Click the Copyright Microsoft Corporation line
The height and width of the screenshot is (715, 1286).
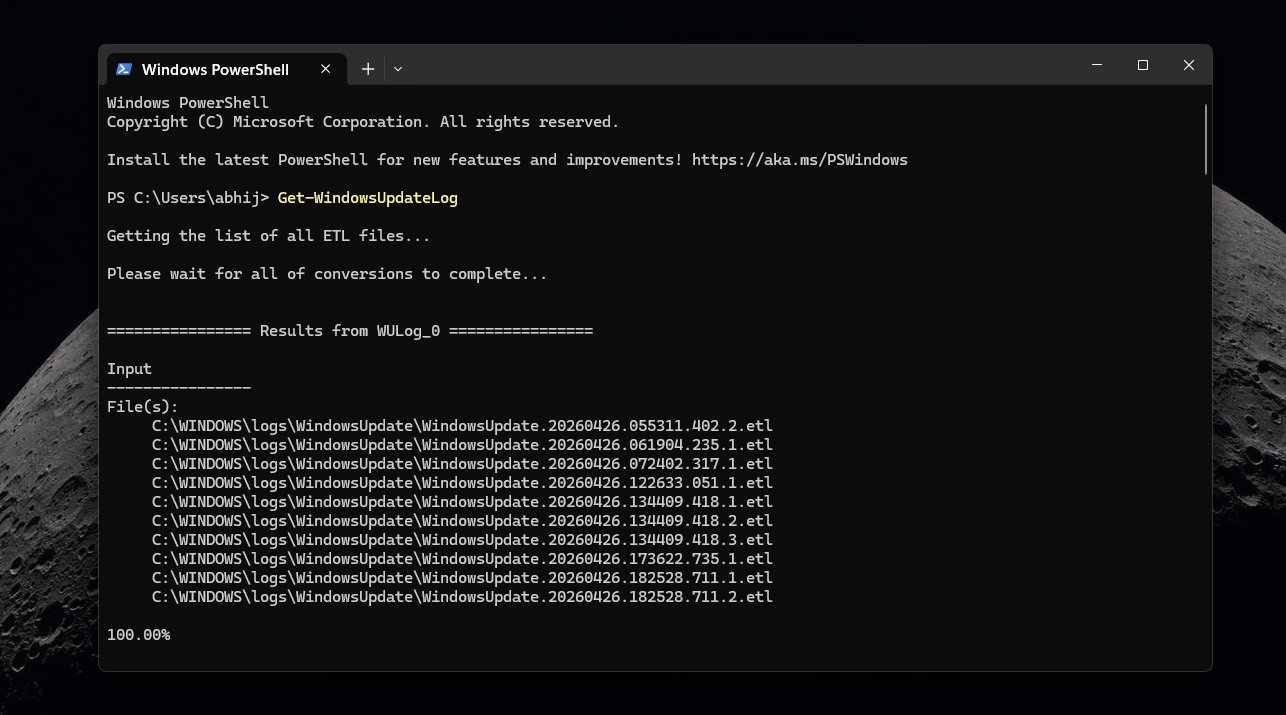[x=362, y=121]
